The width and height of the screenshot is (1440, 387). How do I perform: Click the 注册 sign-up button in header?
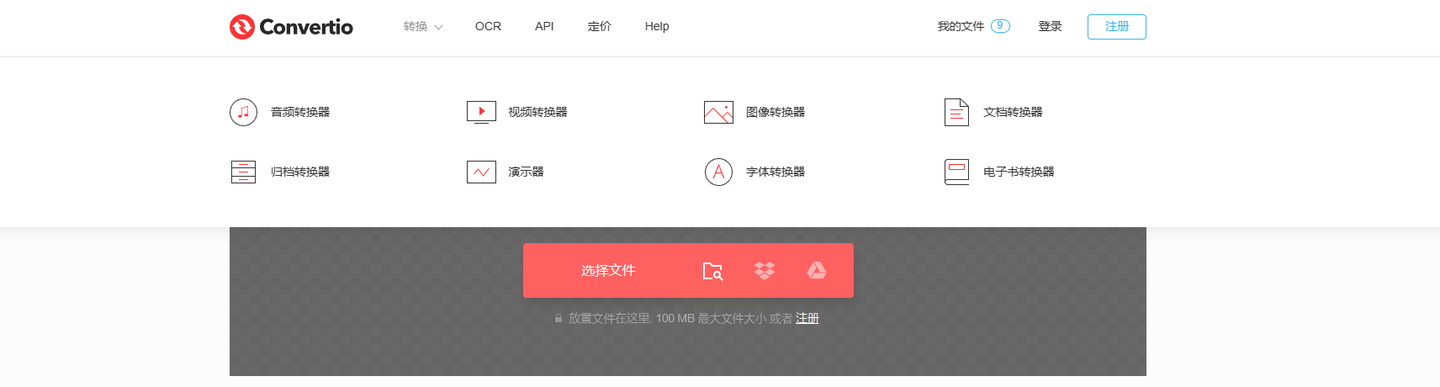coord(1117,27)
